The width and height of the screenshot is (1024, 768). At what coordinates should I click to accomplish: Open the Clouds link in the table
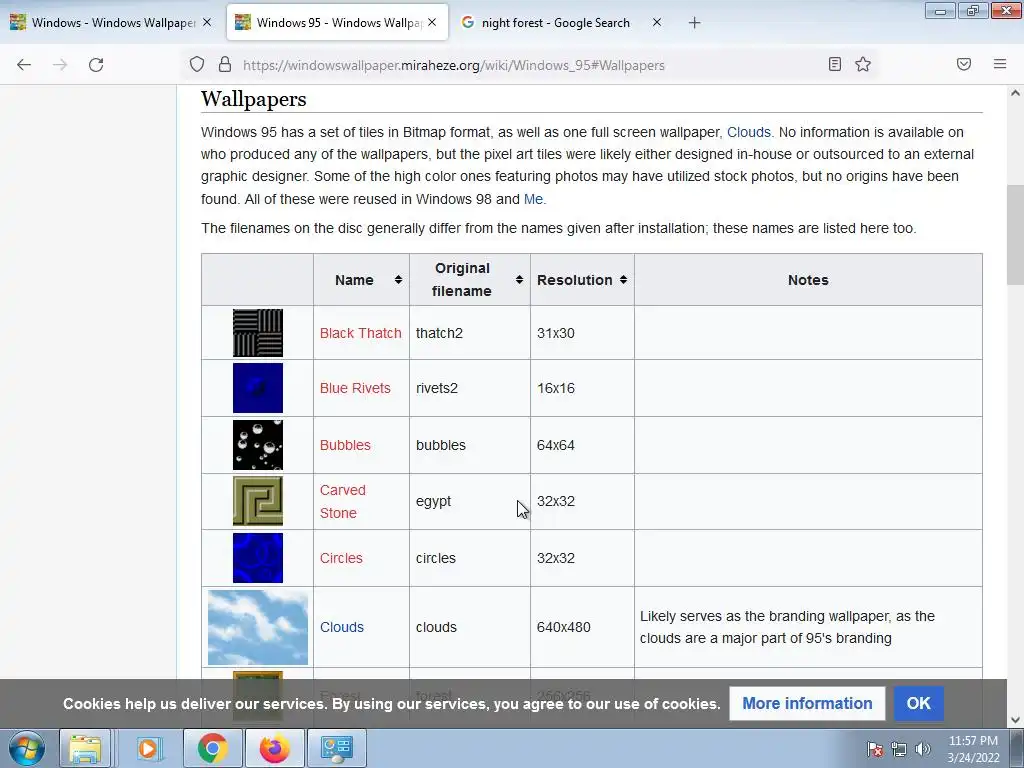pyautogui.click(x=342, y=627)
